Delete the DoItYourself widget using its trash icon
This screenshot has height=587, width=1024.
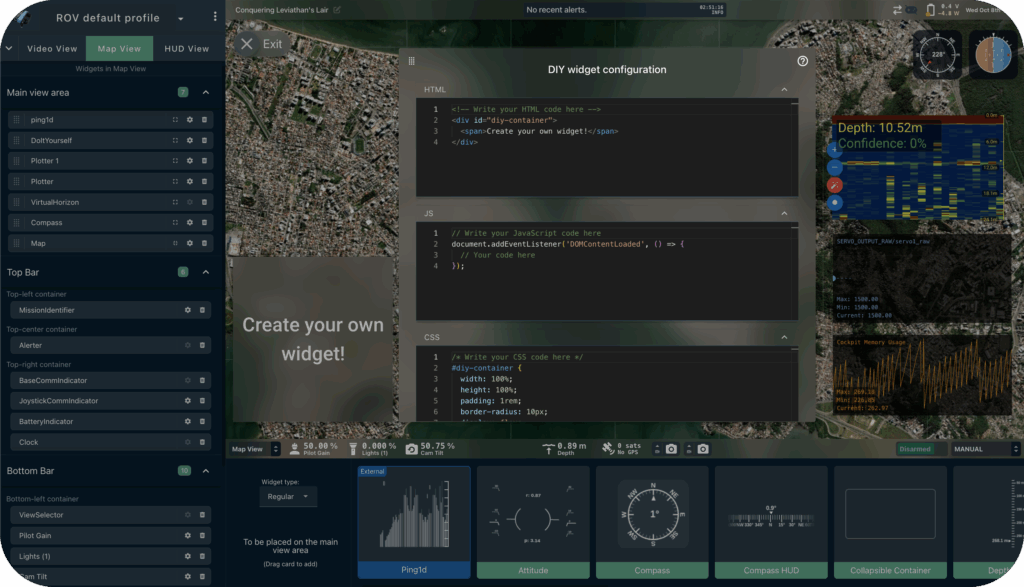204,140
